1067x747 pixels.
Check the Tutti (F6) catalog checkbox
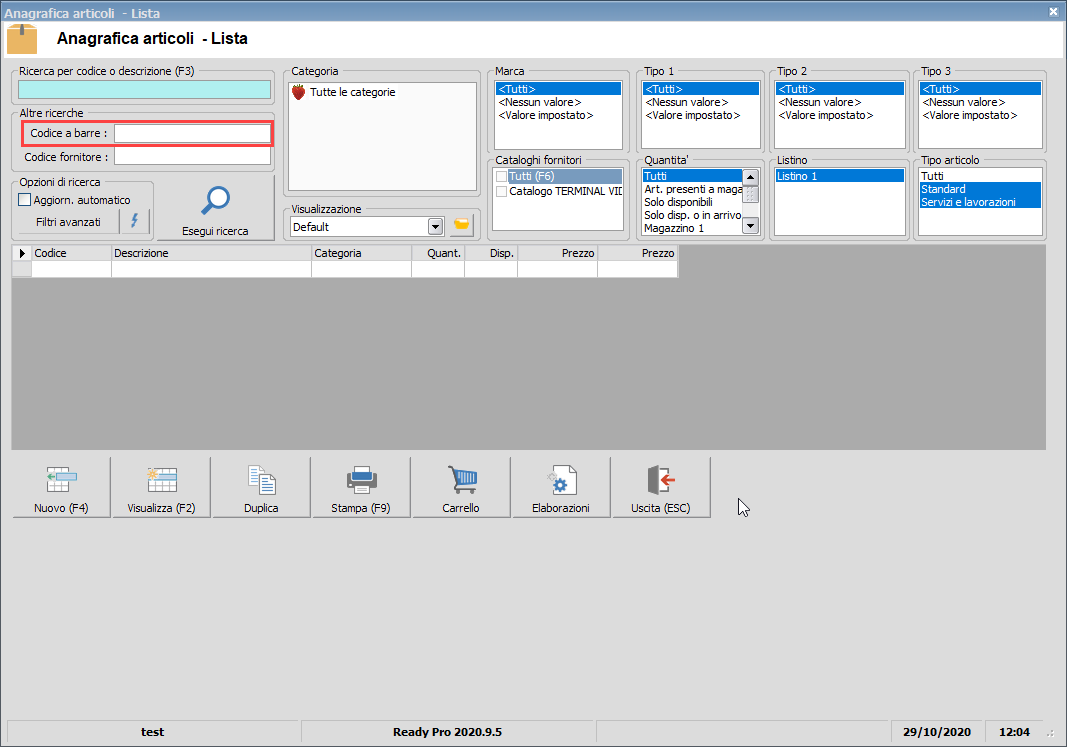(501, 176)
